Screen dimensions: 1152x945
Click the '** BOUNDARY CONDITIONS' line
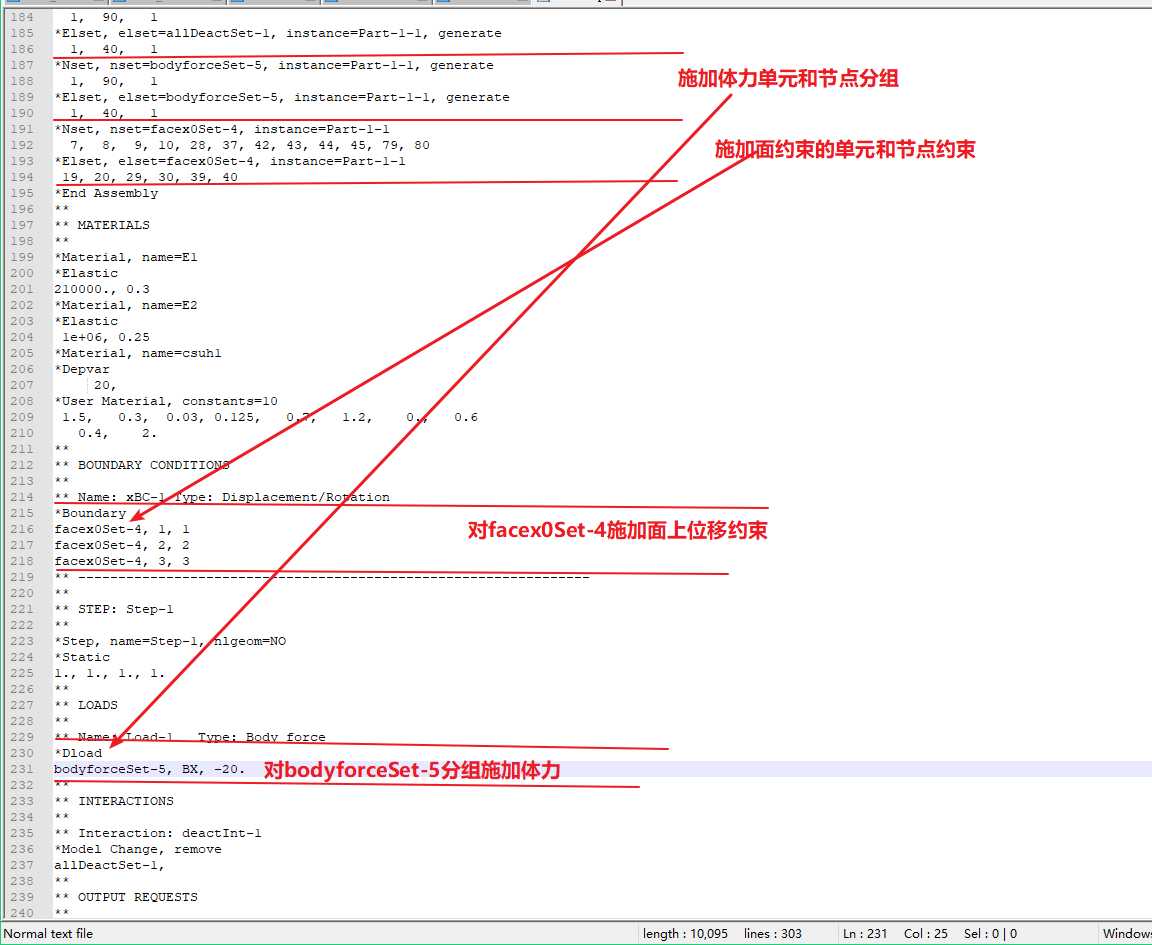pos(142,465)
